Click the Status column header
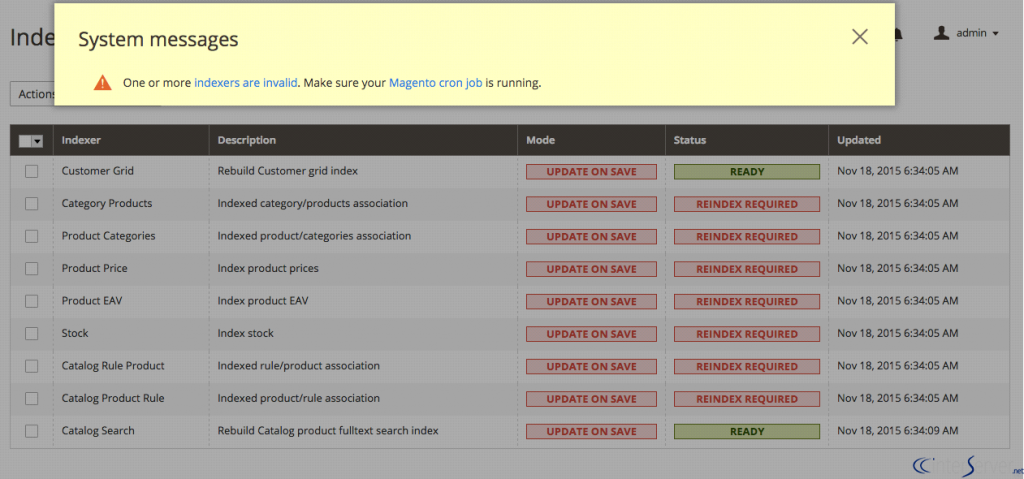The image size is (1024, 479). coord(690,140)
